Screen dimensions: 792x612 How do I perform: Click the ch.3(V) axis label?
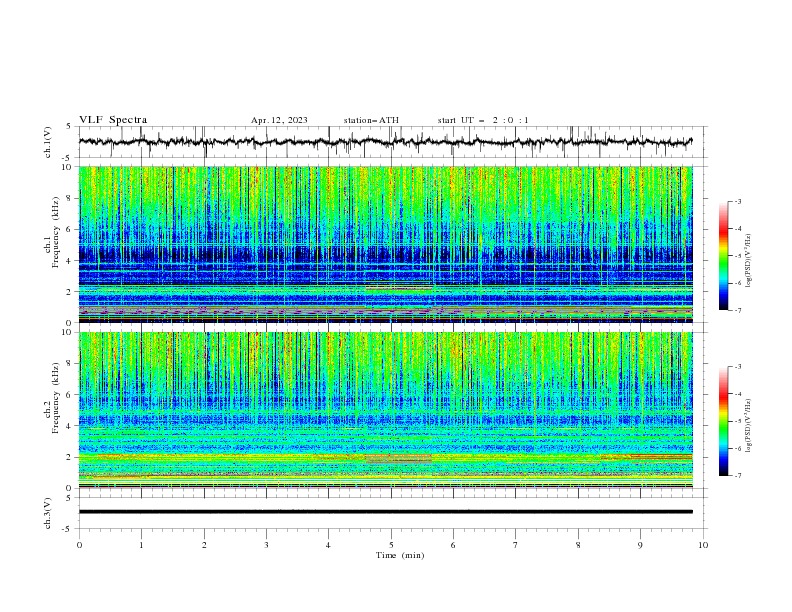tap(48, 513)
